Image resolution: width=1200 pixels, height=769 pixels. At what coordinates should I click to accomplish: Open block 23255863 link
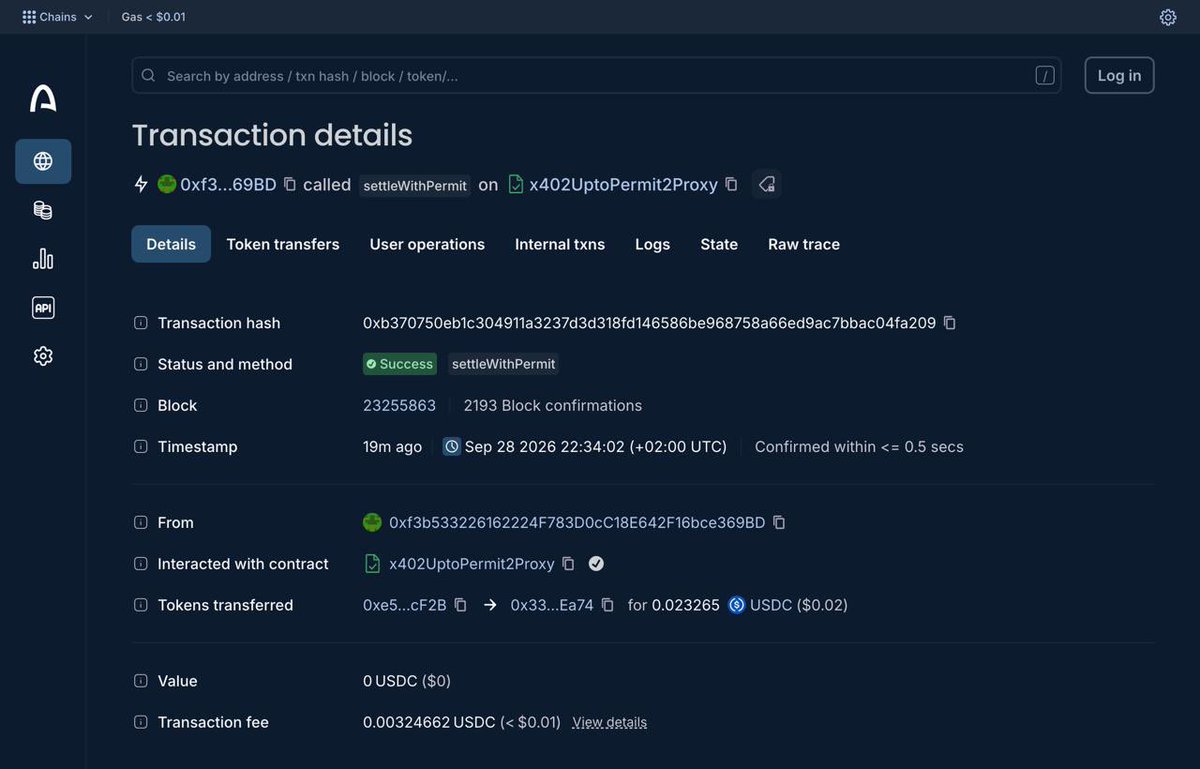(399, 405)
